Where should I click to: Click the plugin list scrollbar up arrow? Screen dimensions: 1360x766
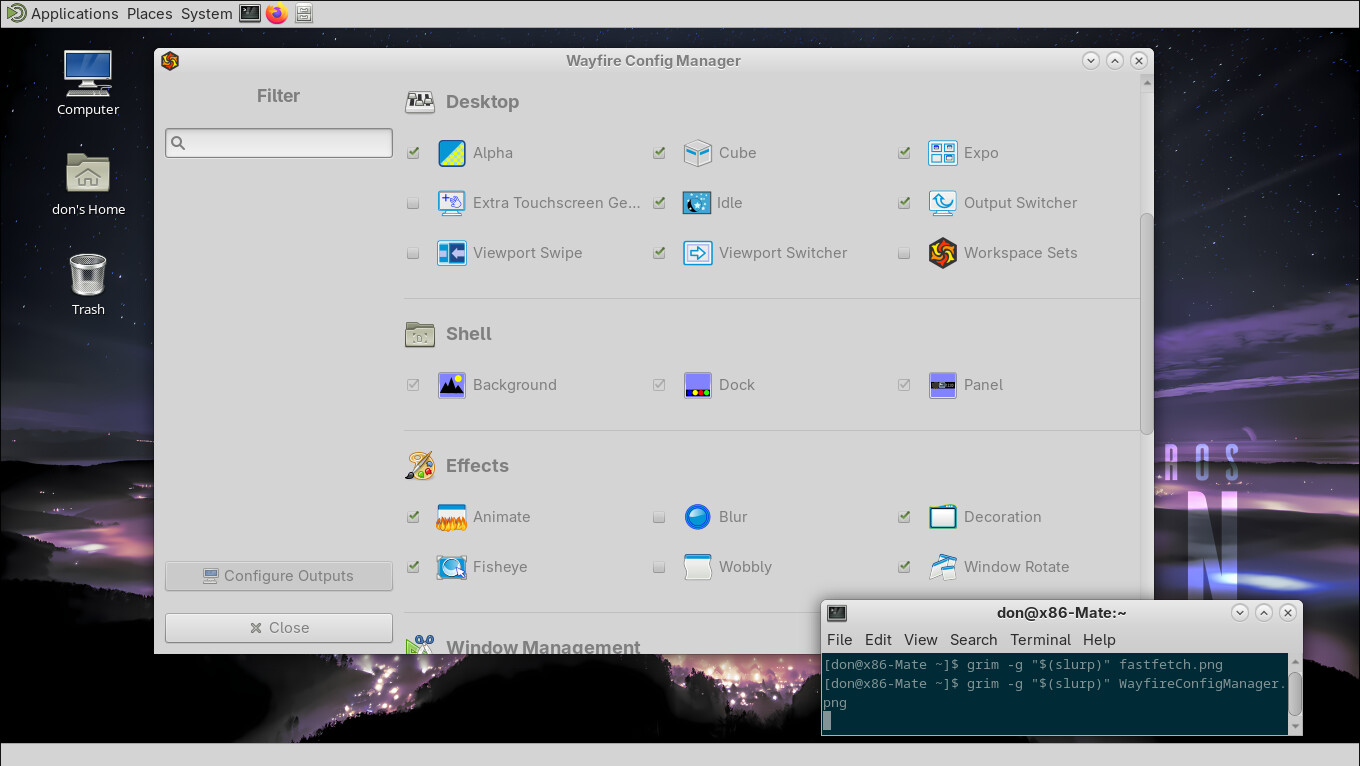[x=1146, y=84]
